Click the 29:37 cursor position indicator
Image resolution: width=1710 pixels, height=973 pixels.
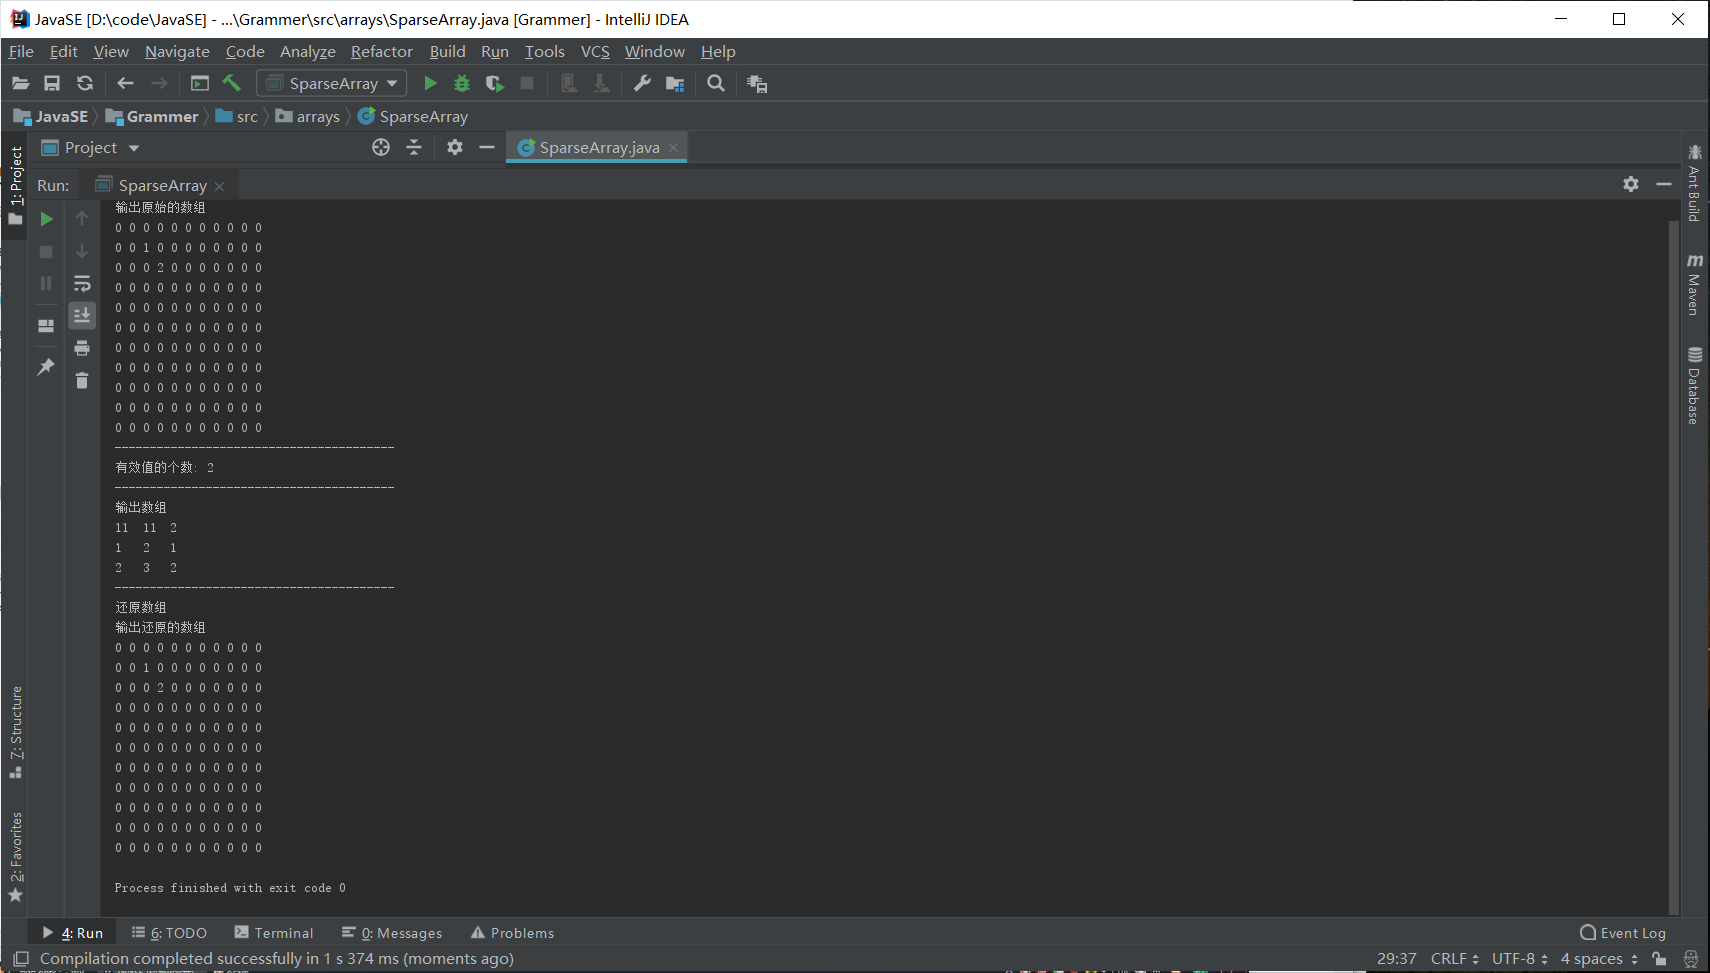pos(1396,959)
